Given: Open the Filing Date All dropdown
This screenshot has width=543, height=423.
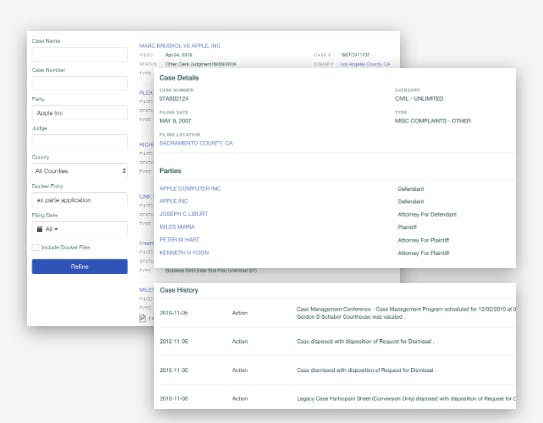Looking at the screenshot, I should (80, 229).
